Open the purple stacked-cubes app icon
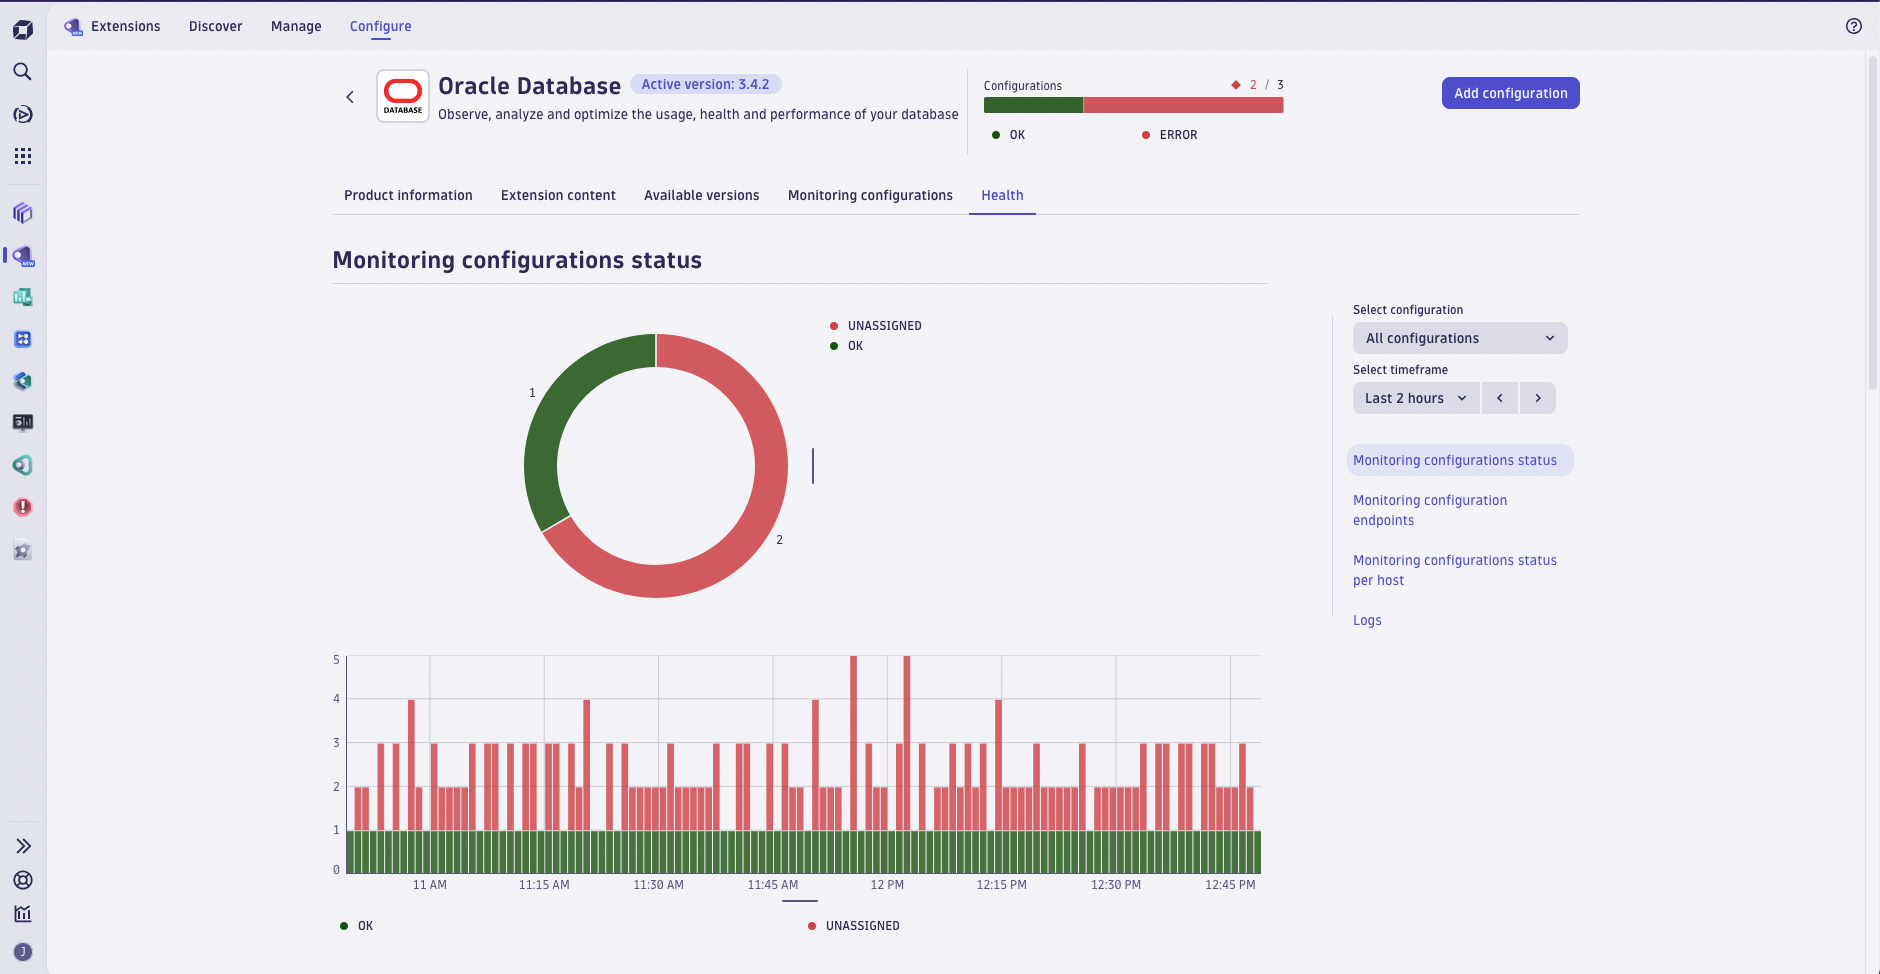 click(23, 213)
